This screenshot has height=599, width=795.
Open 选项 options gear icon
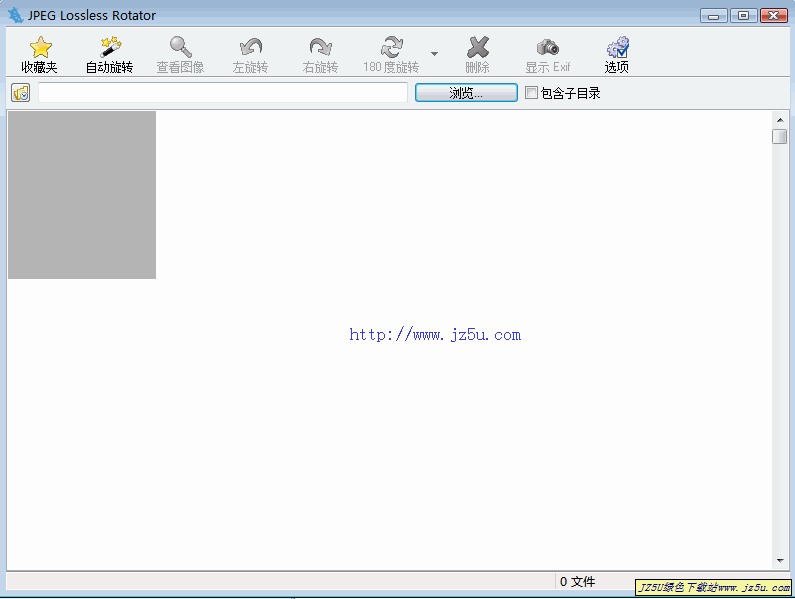tap(618, 47)
